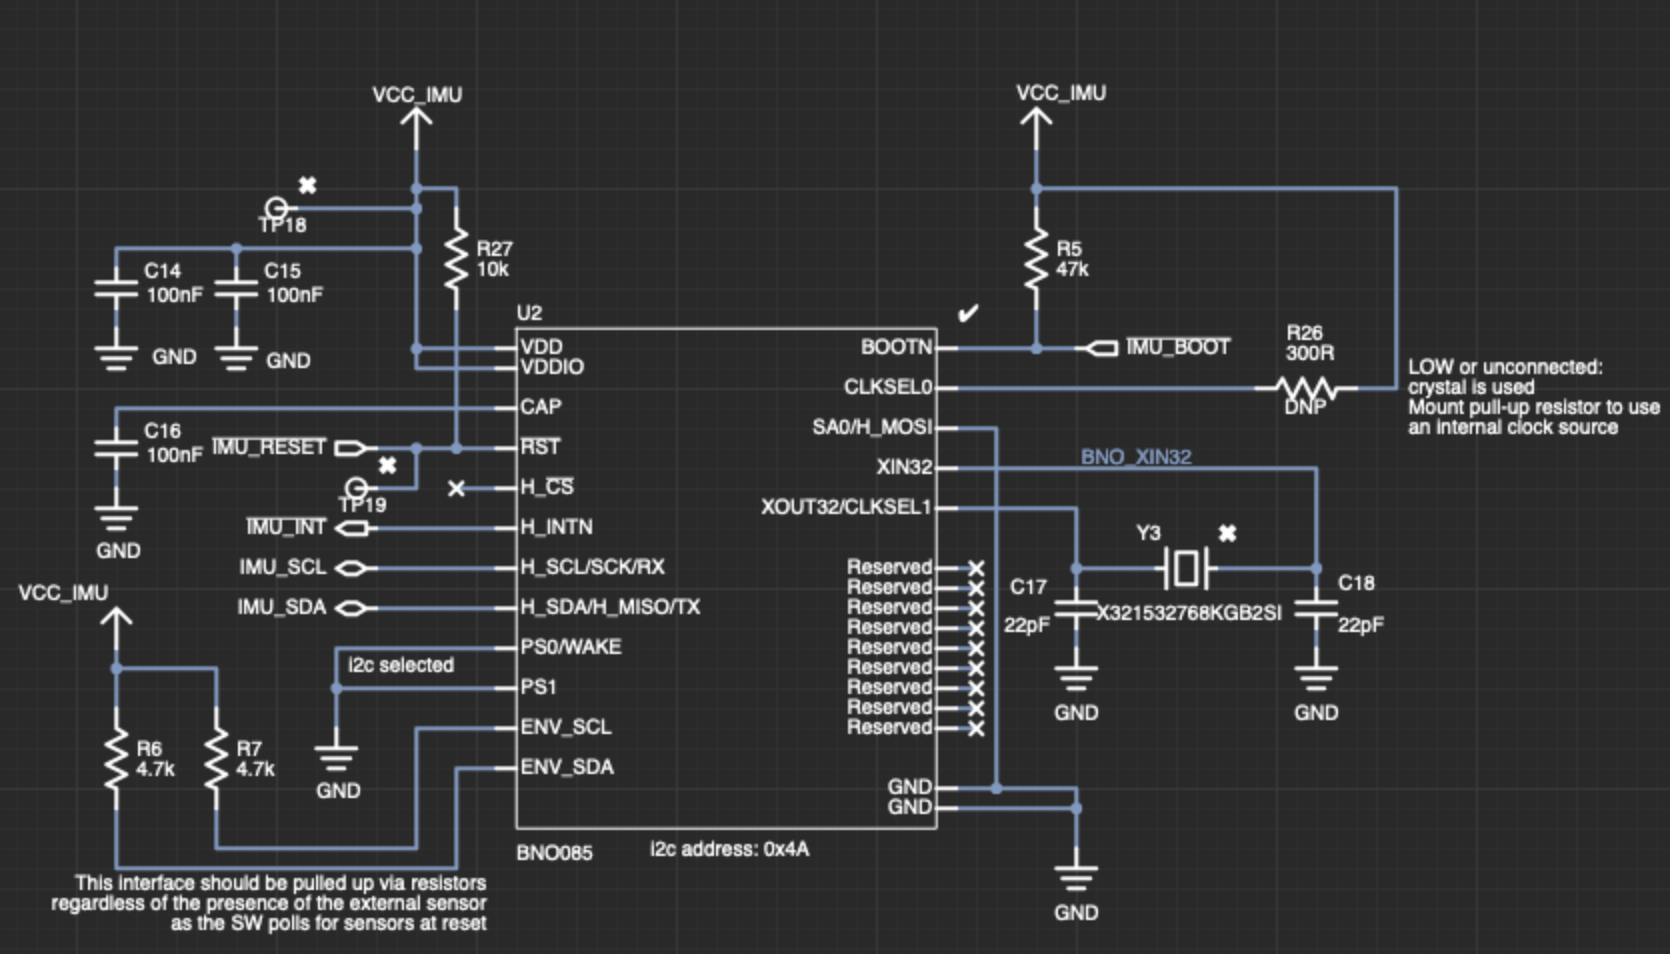Click the IMU_SDA port symbol
Viewport: 1670px width, 954px height.
(351, 608)
